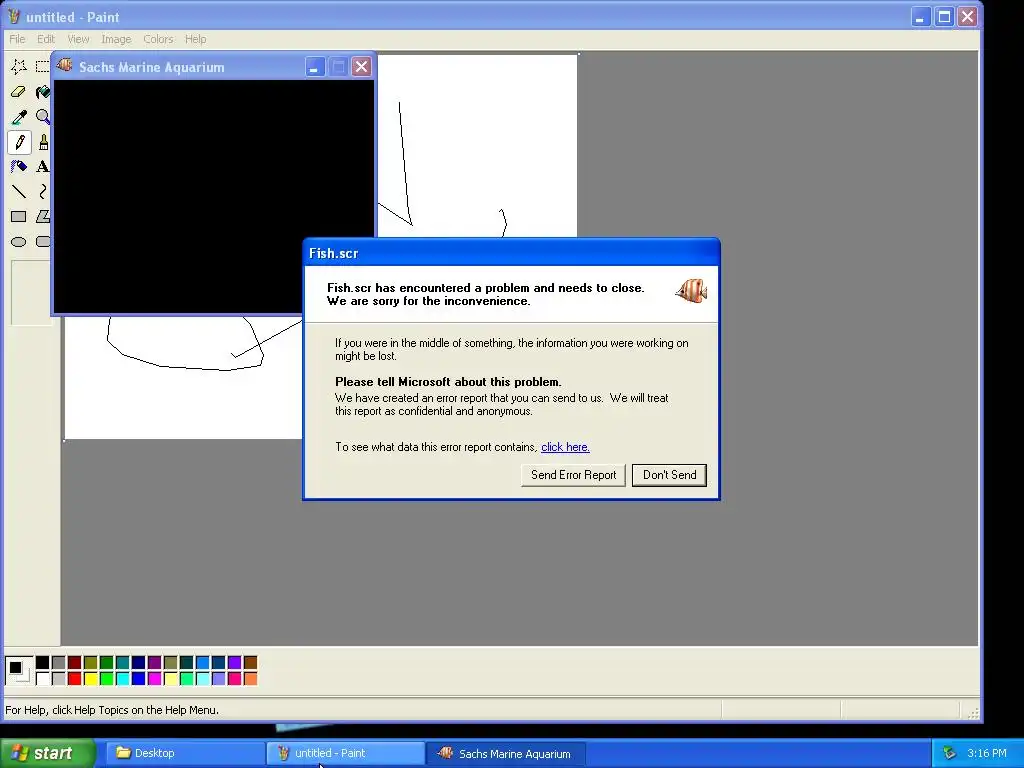Select the light gray color swatch
This screenshot has height=768, width=1024.
59,679
